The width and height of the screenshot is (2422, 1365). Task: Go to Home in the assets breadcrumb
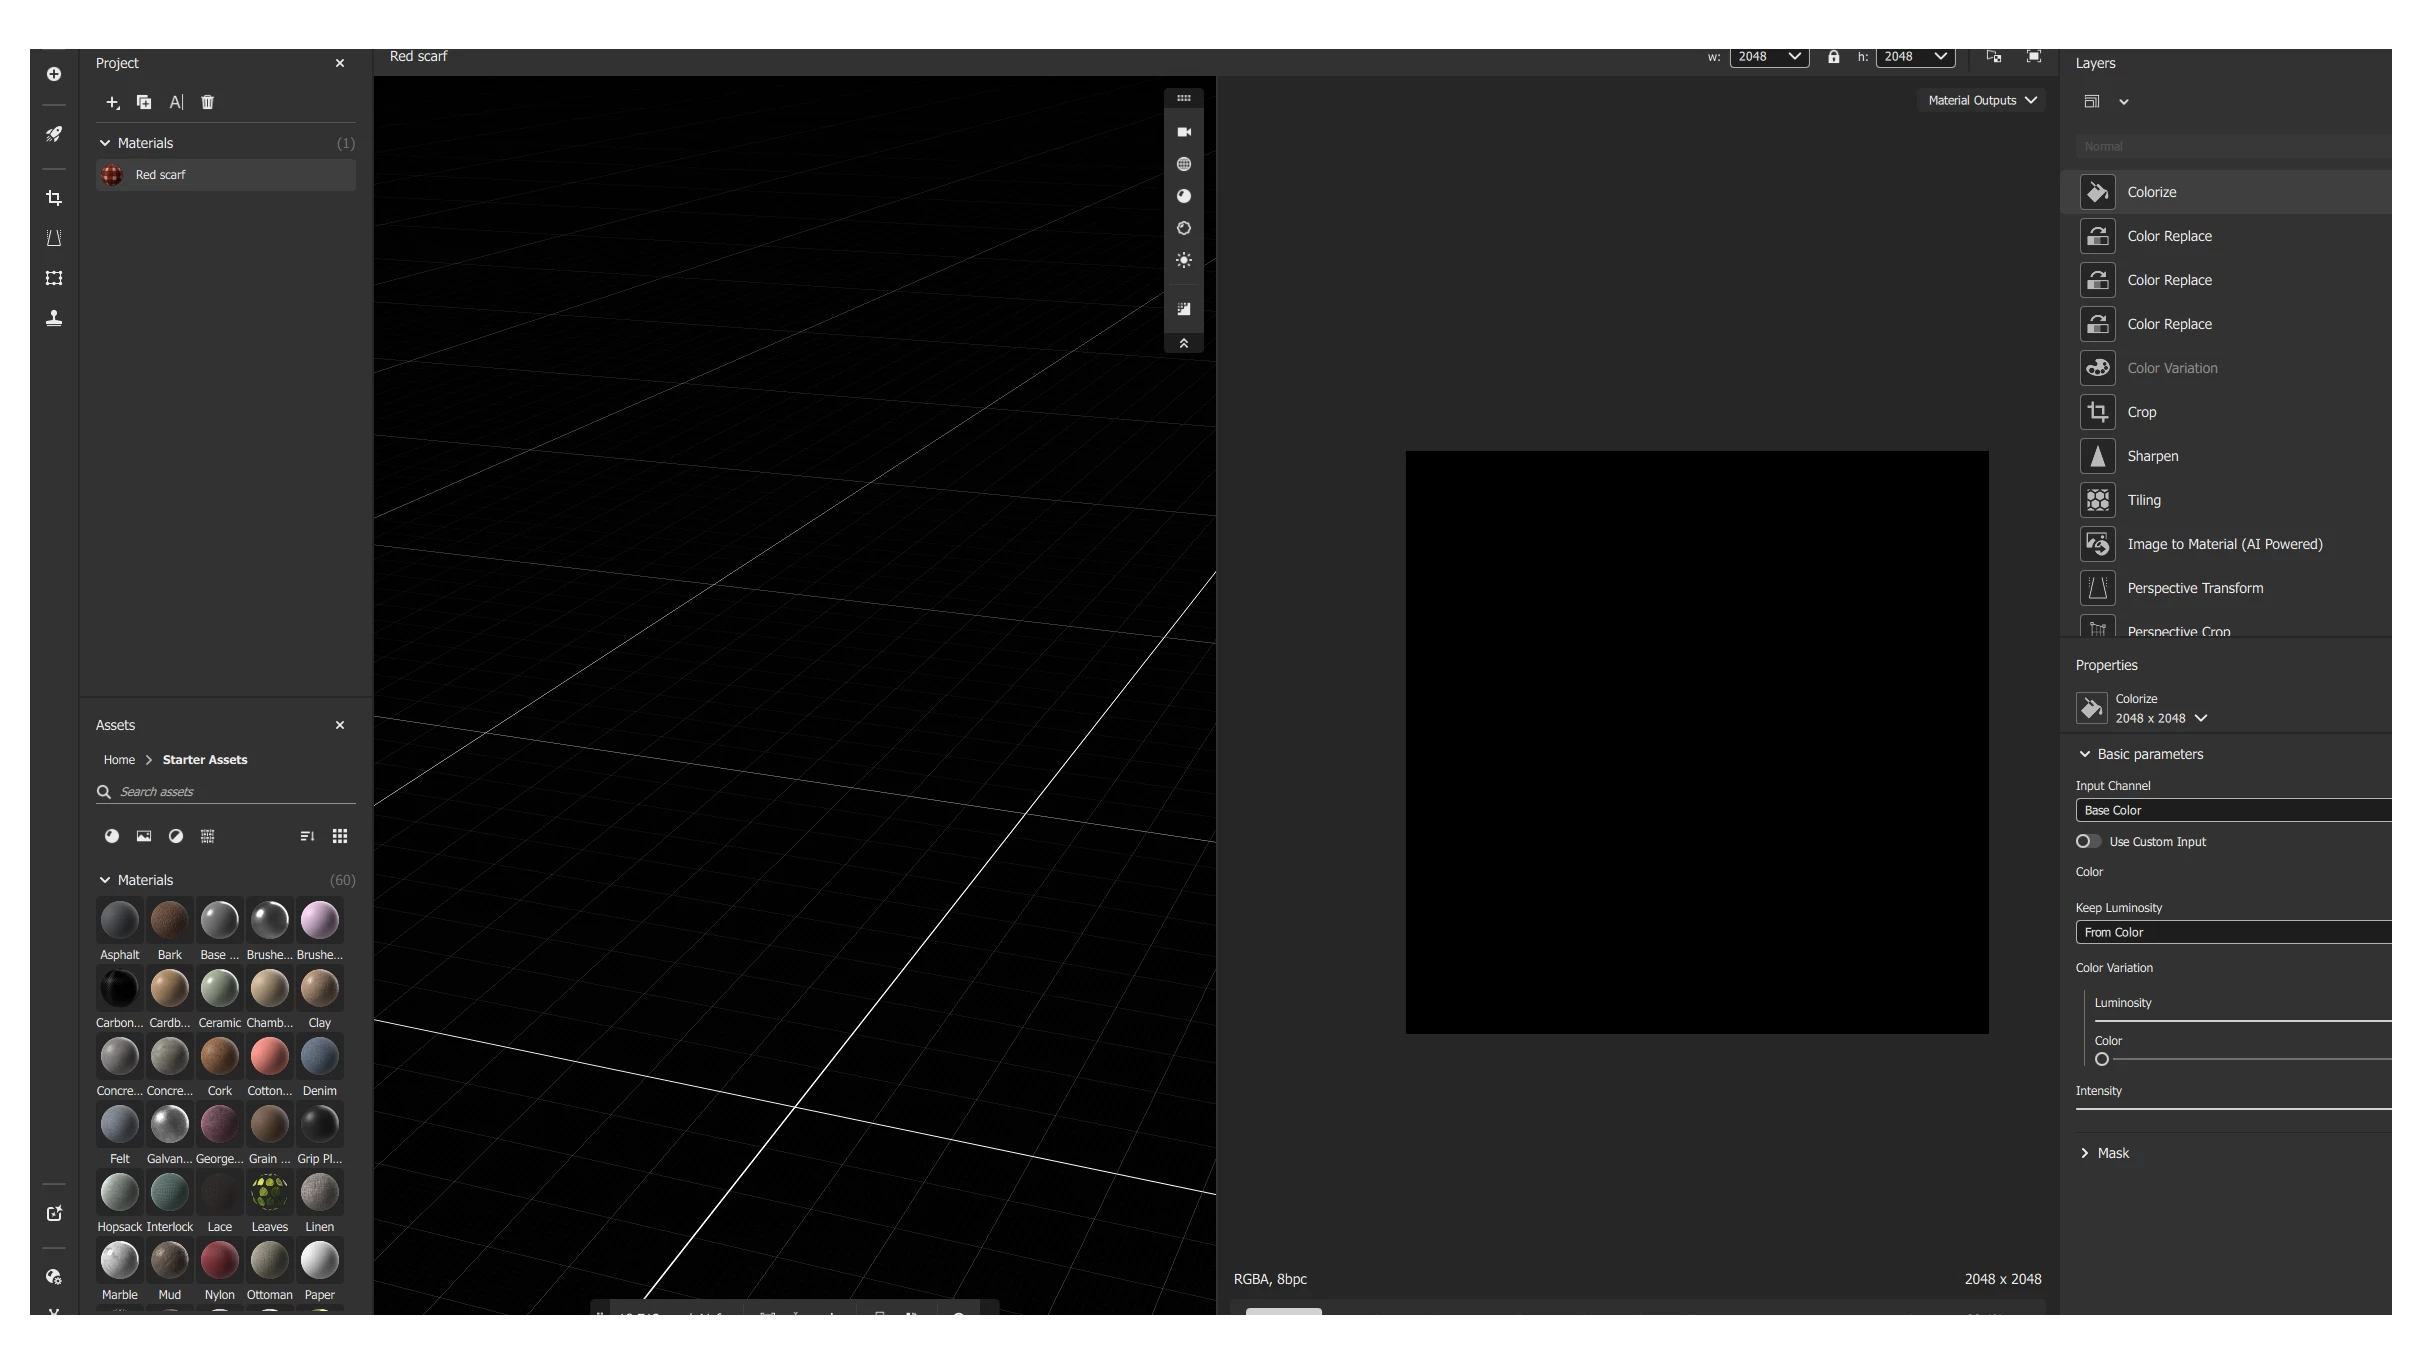point(119,760)
